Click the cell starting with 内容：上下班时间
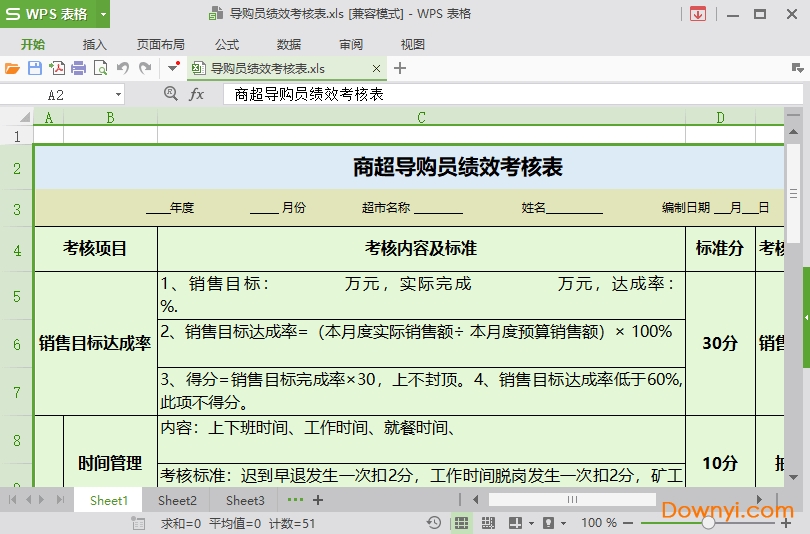Viewport: 810px width, 534px height. tap(421, 439)
